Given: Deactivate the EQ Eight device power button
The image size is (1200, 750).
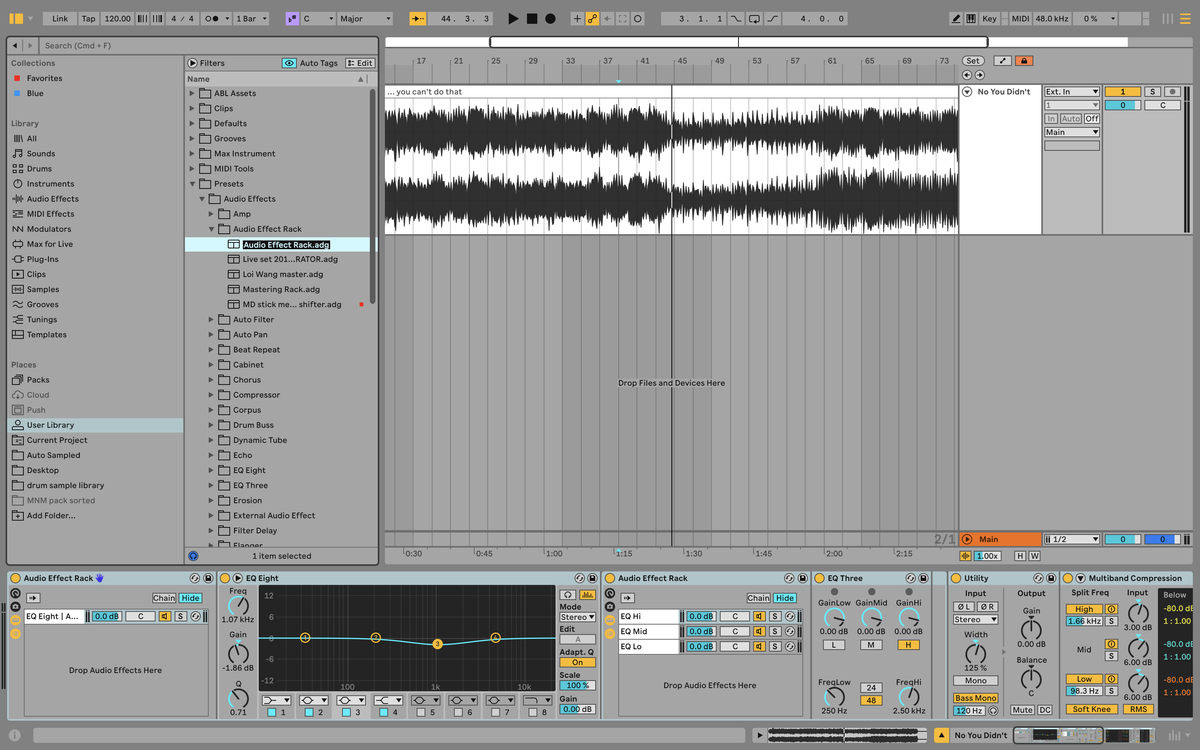Looking at the screenshot, I should coord(225,578).
